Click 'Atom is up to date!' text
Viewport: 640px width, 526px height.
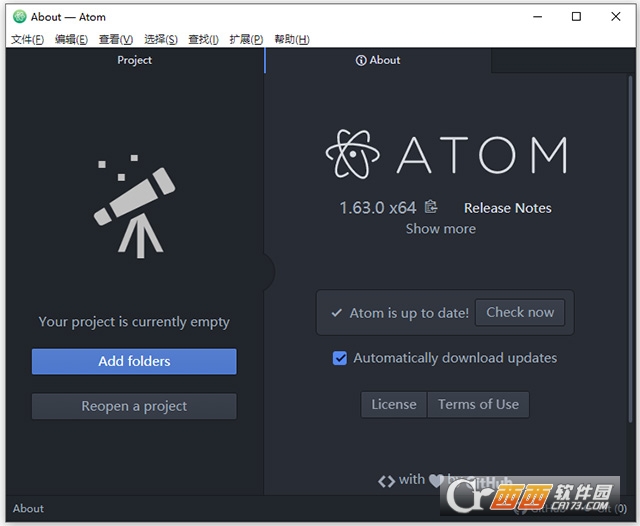[409, 313]
